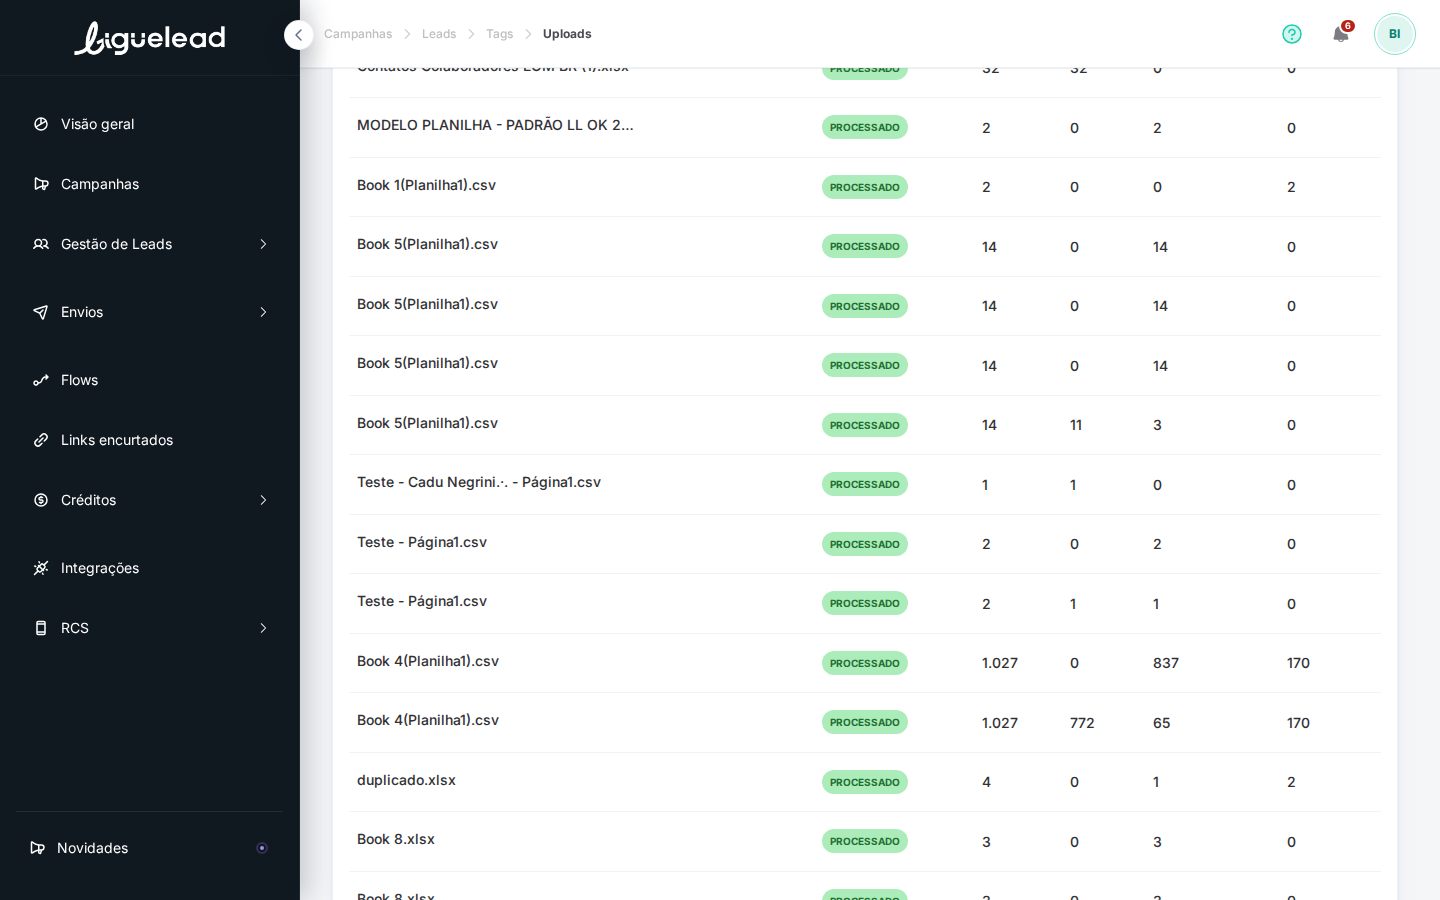Expand the Créditos submenu chevron
The height and width of the screenshot is (900, 1440).
pyautogui.click(x=263, y=500)
